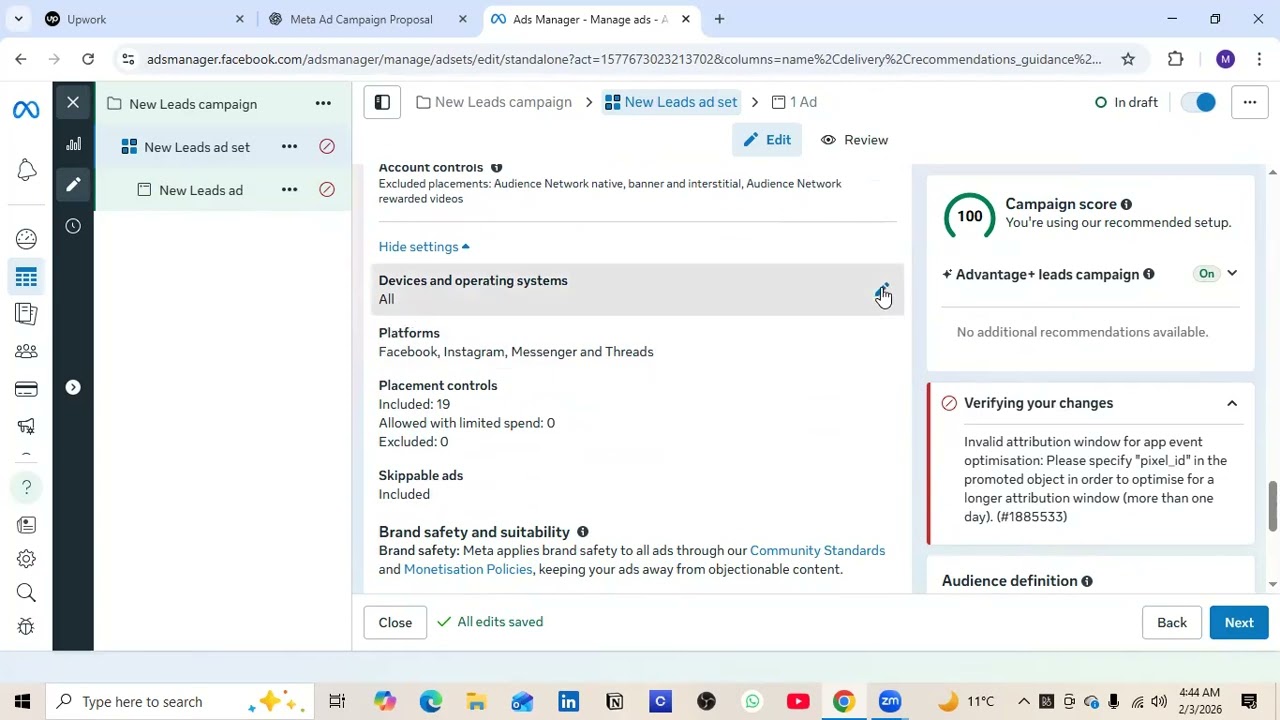
Task: Collapse Verifying your changes panel
Action: pos(1232,403)
